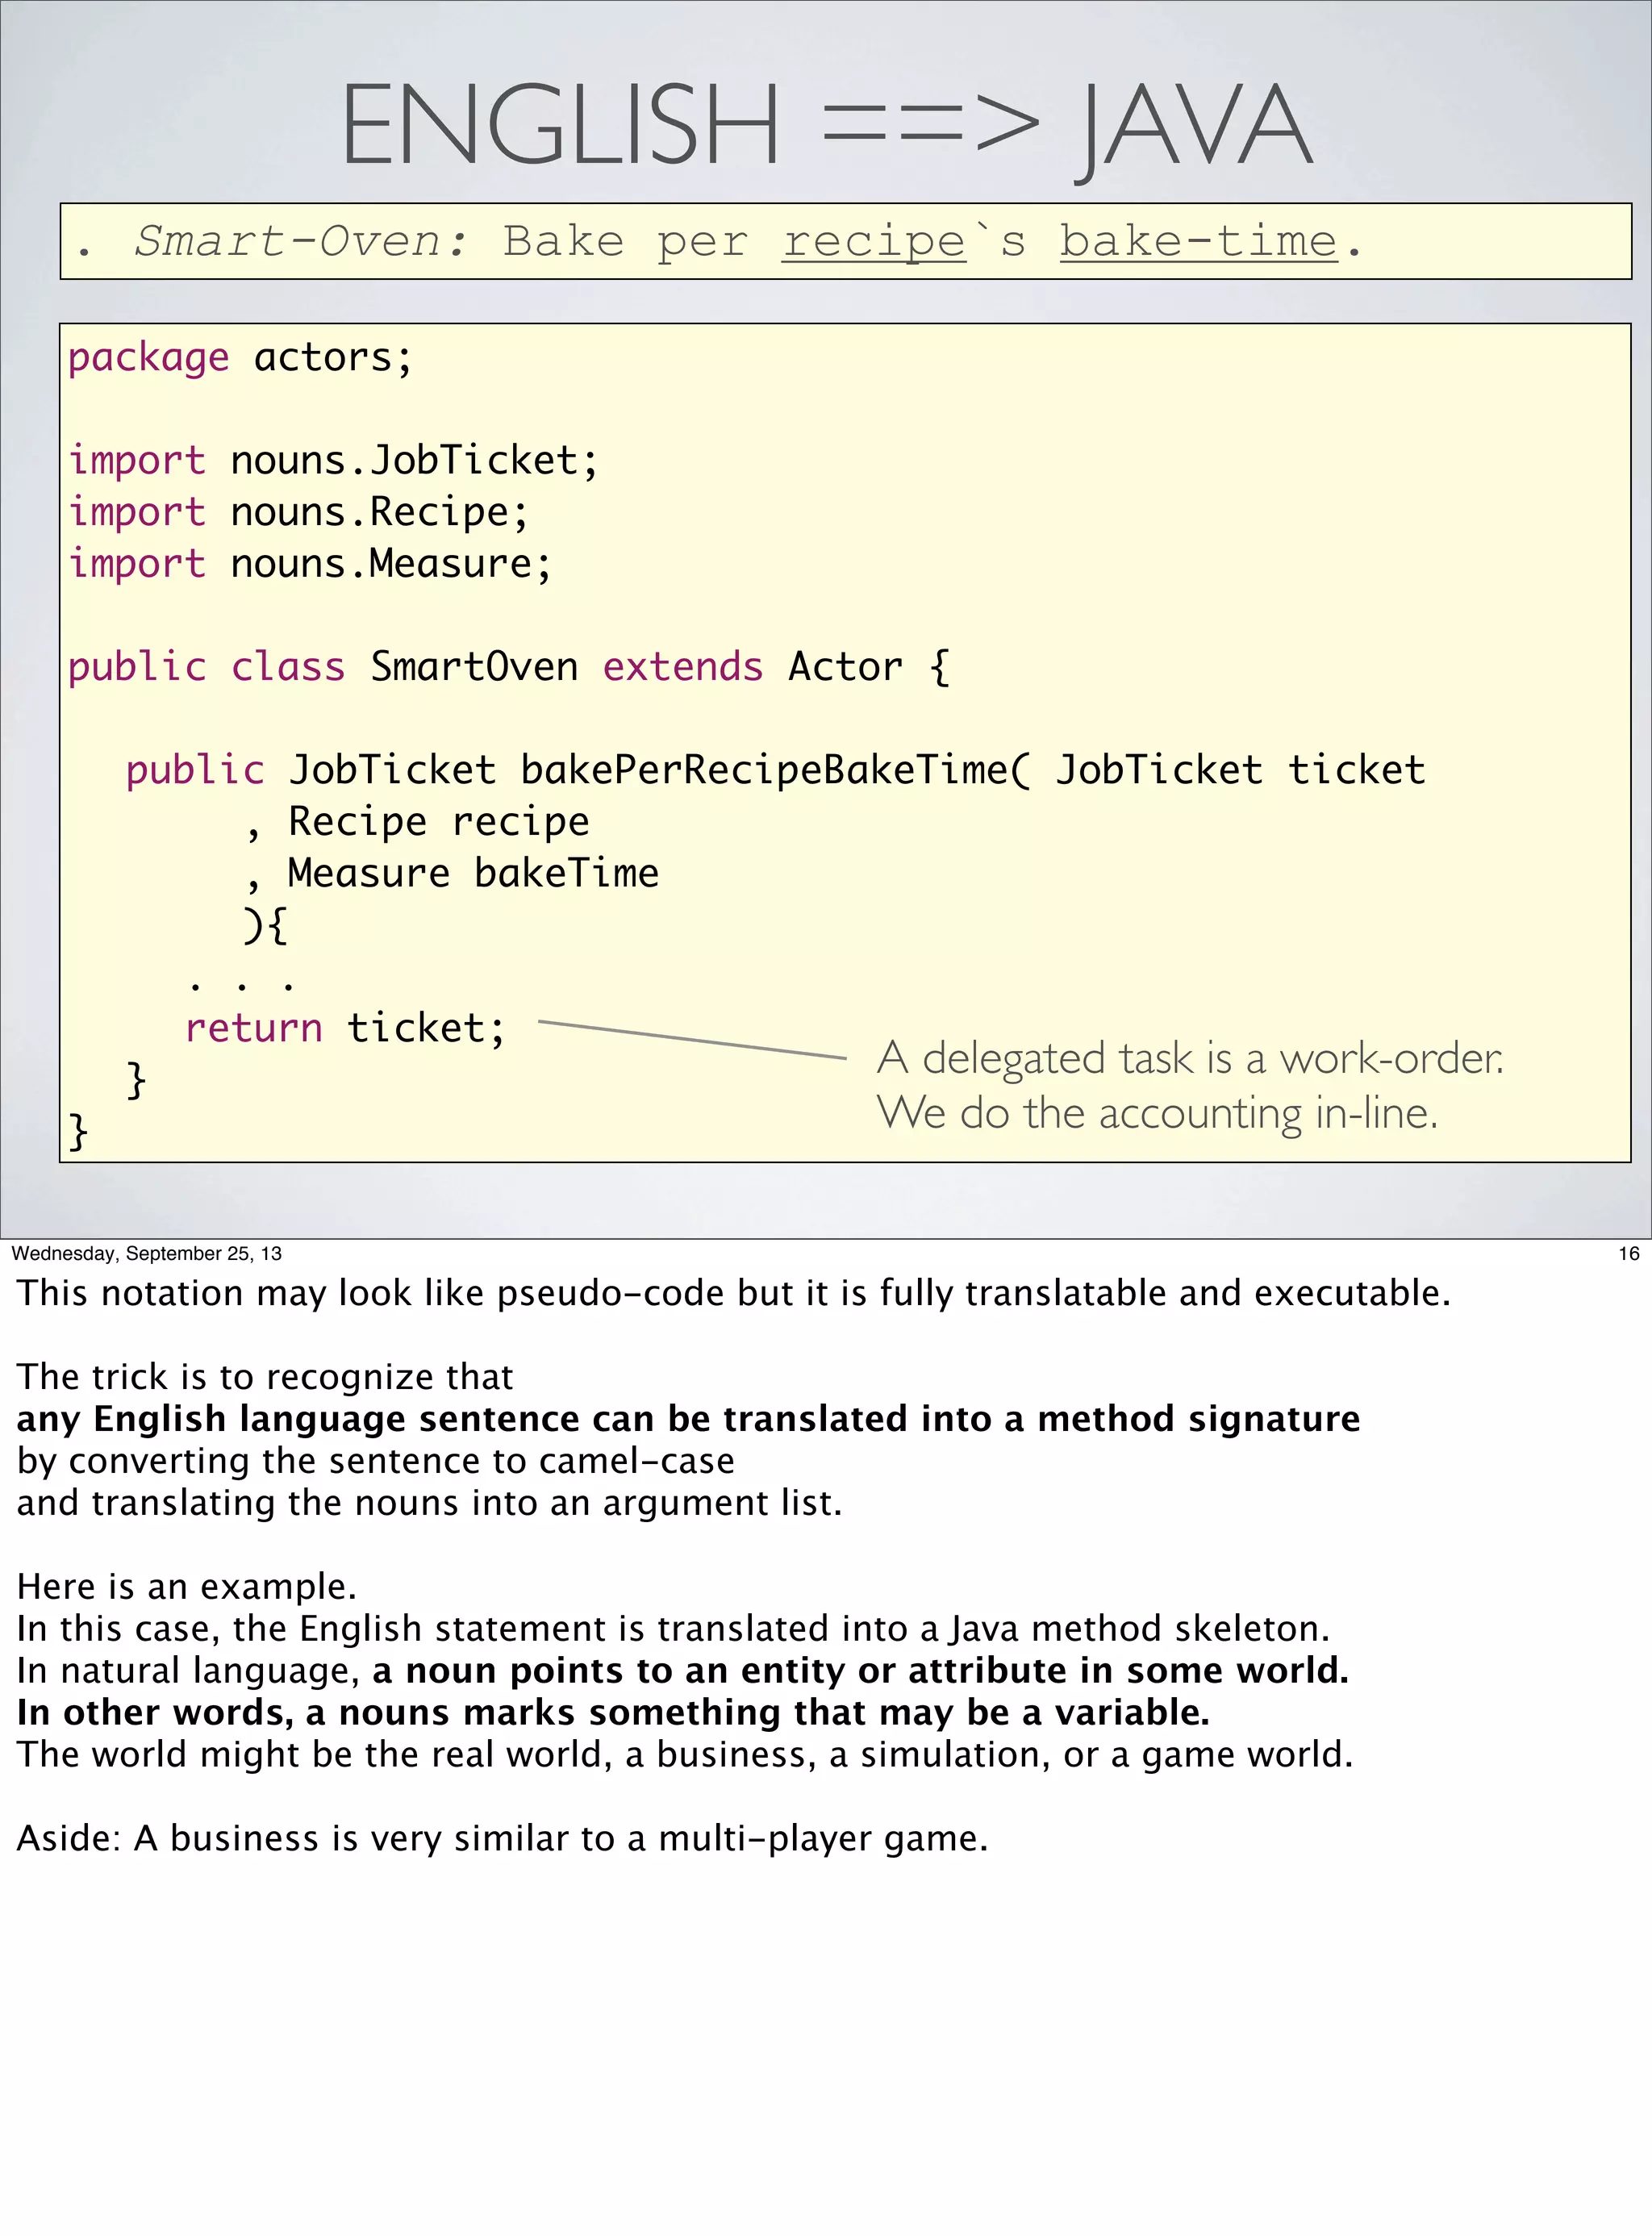Viewport: 1652px width, 2236px height.
Task: Click the note "The trick is to recognize that"
Action: tap(264, 1378)
